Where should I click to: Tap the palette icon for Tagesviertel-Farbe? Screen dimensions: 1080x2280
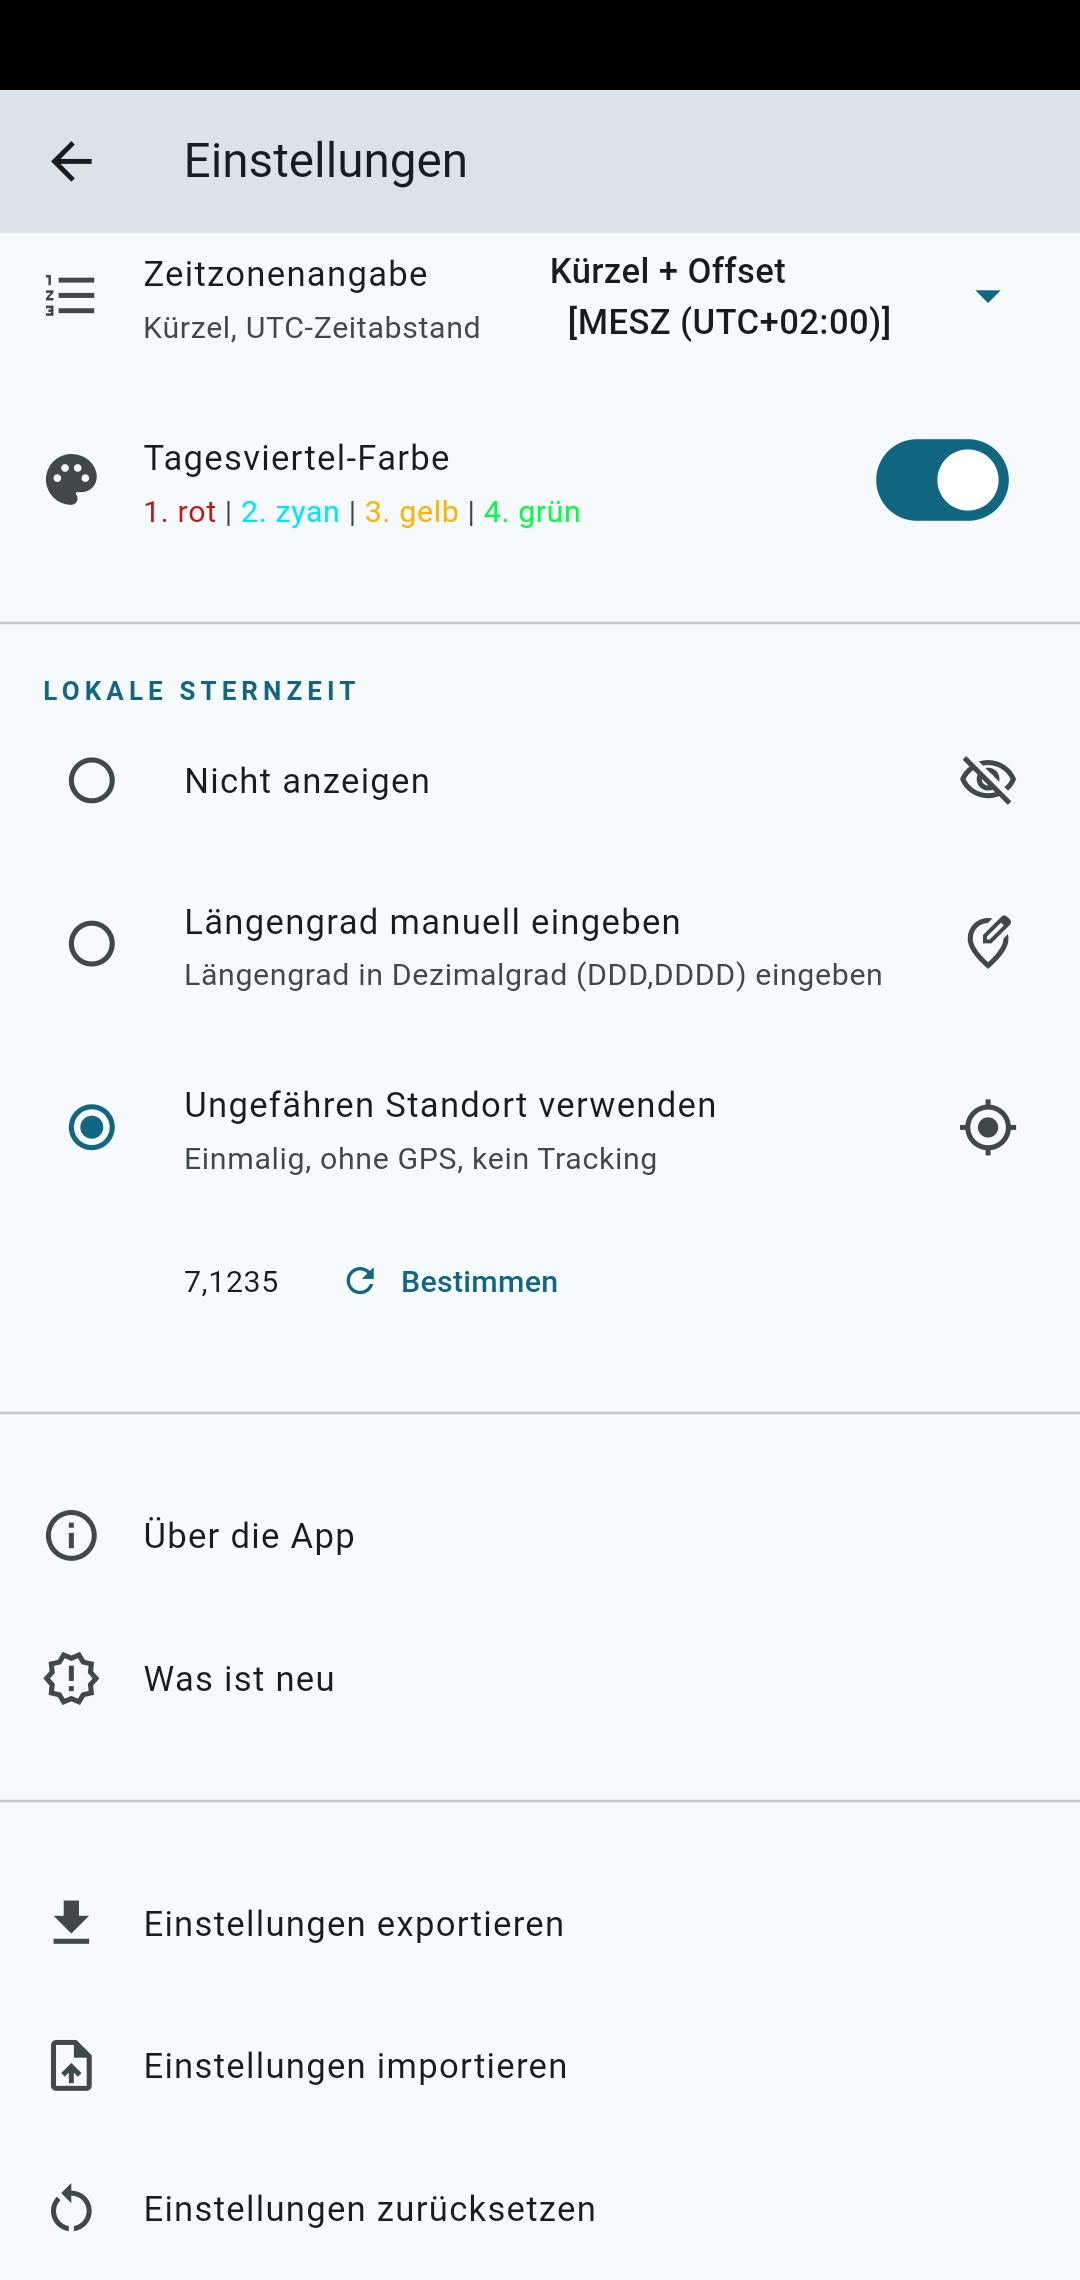click(x=71, y=480)
